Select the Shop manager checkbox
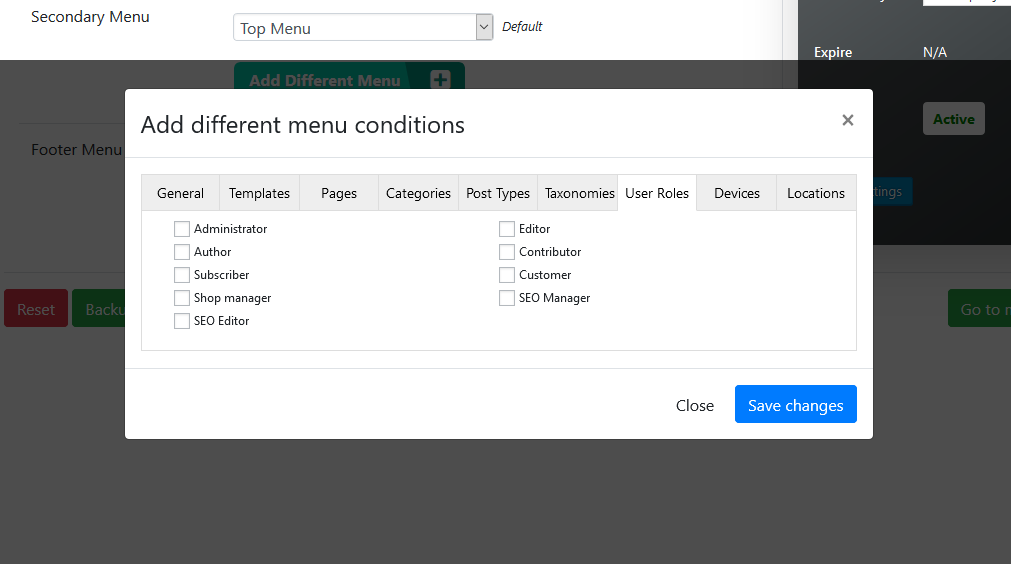Screen dimensions: 1011x564 (x=182, y=298)
